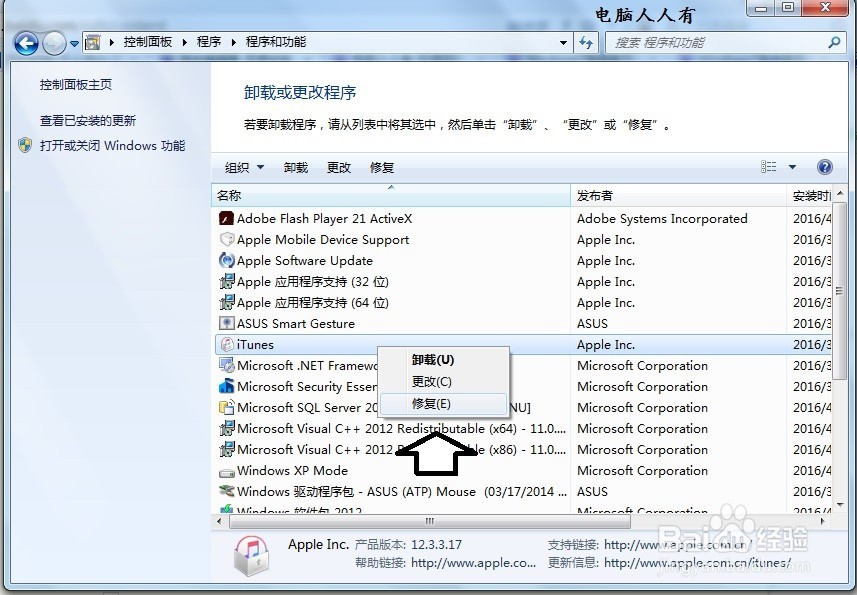Viewport: 857px width, 595px height.
Task: Click the vertical scrollbar thumb
Action: click(x=839, y=290)
